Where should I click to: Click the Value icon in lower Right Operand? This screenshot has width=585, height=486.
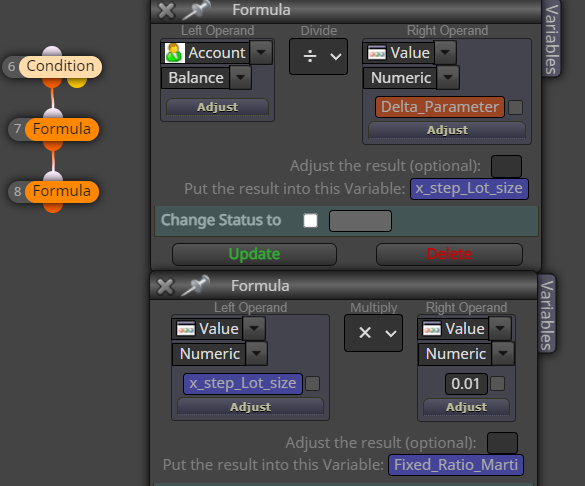[x=432, y=329]
